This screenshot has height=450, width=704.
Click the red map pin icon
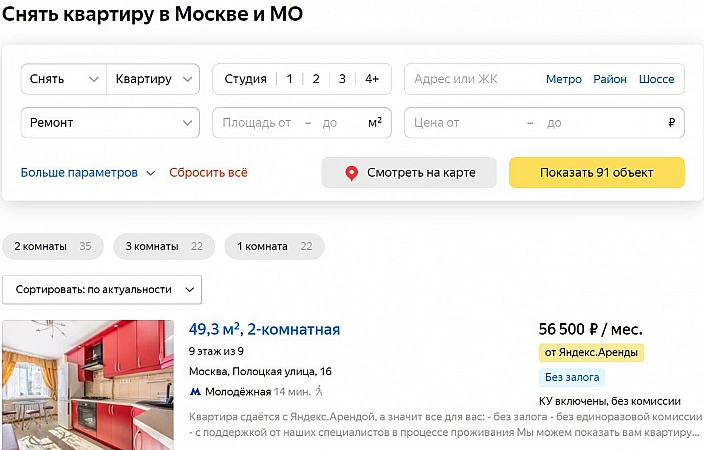point(351,173)
